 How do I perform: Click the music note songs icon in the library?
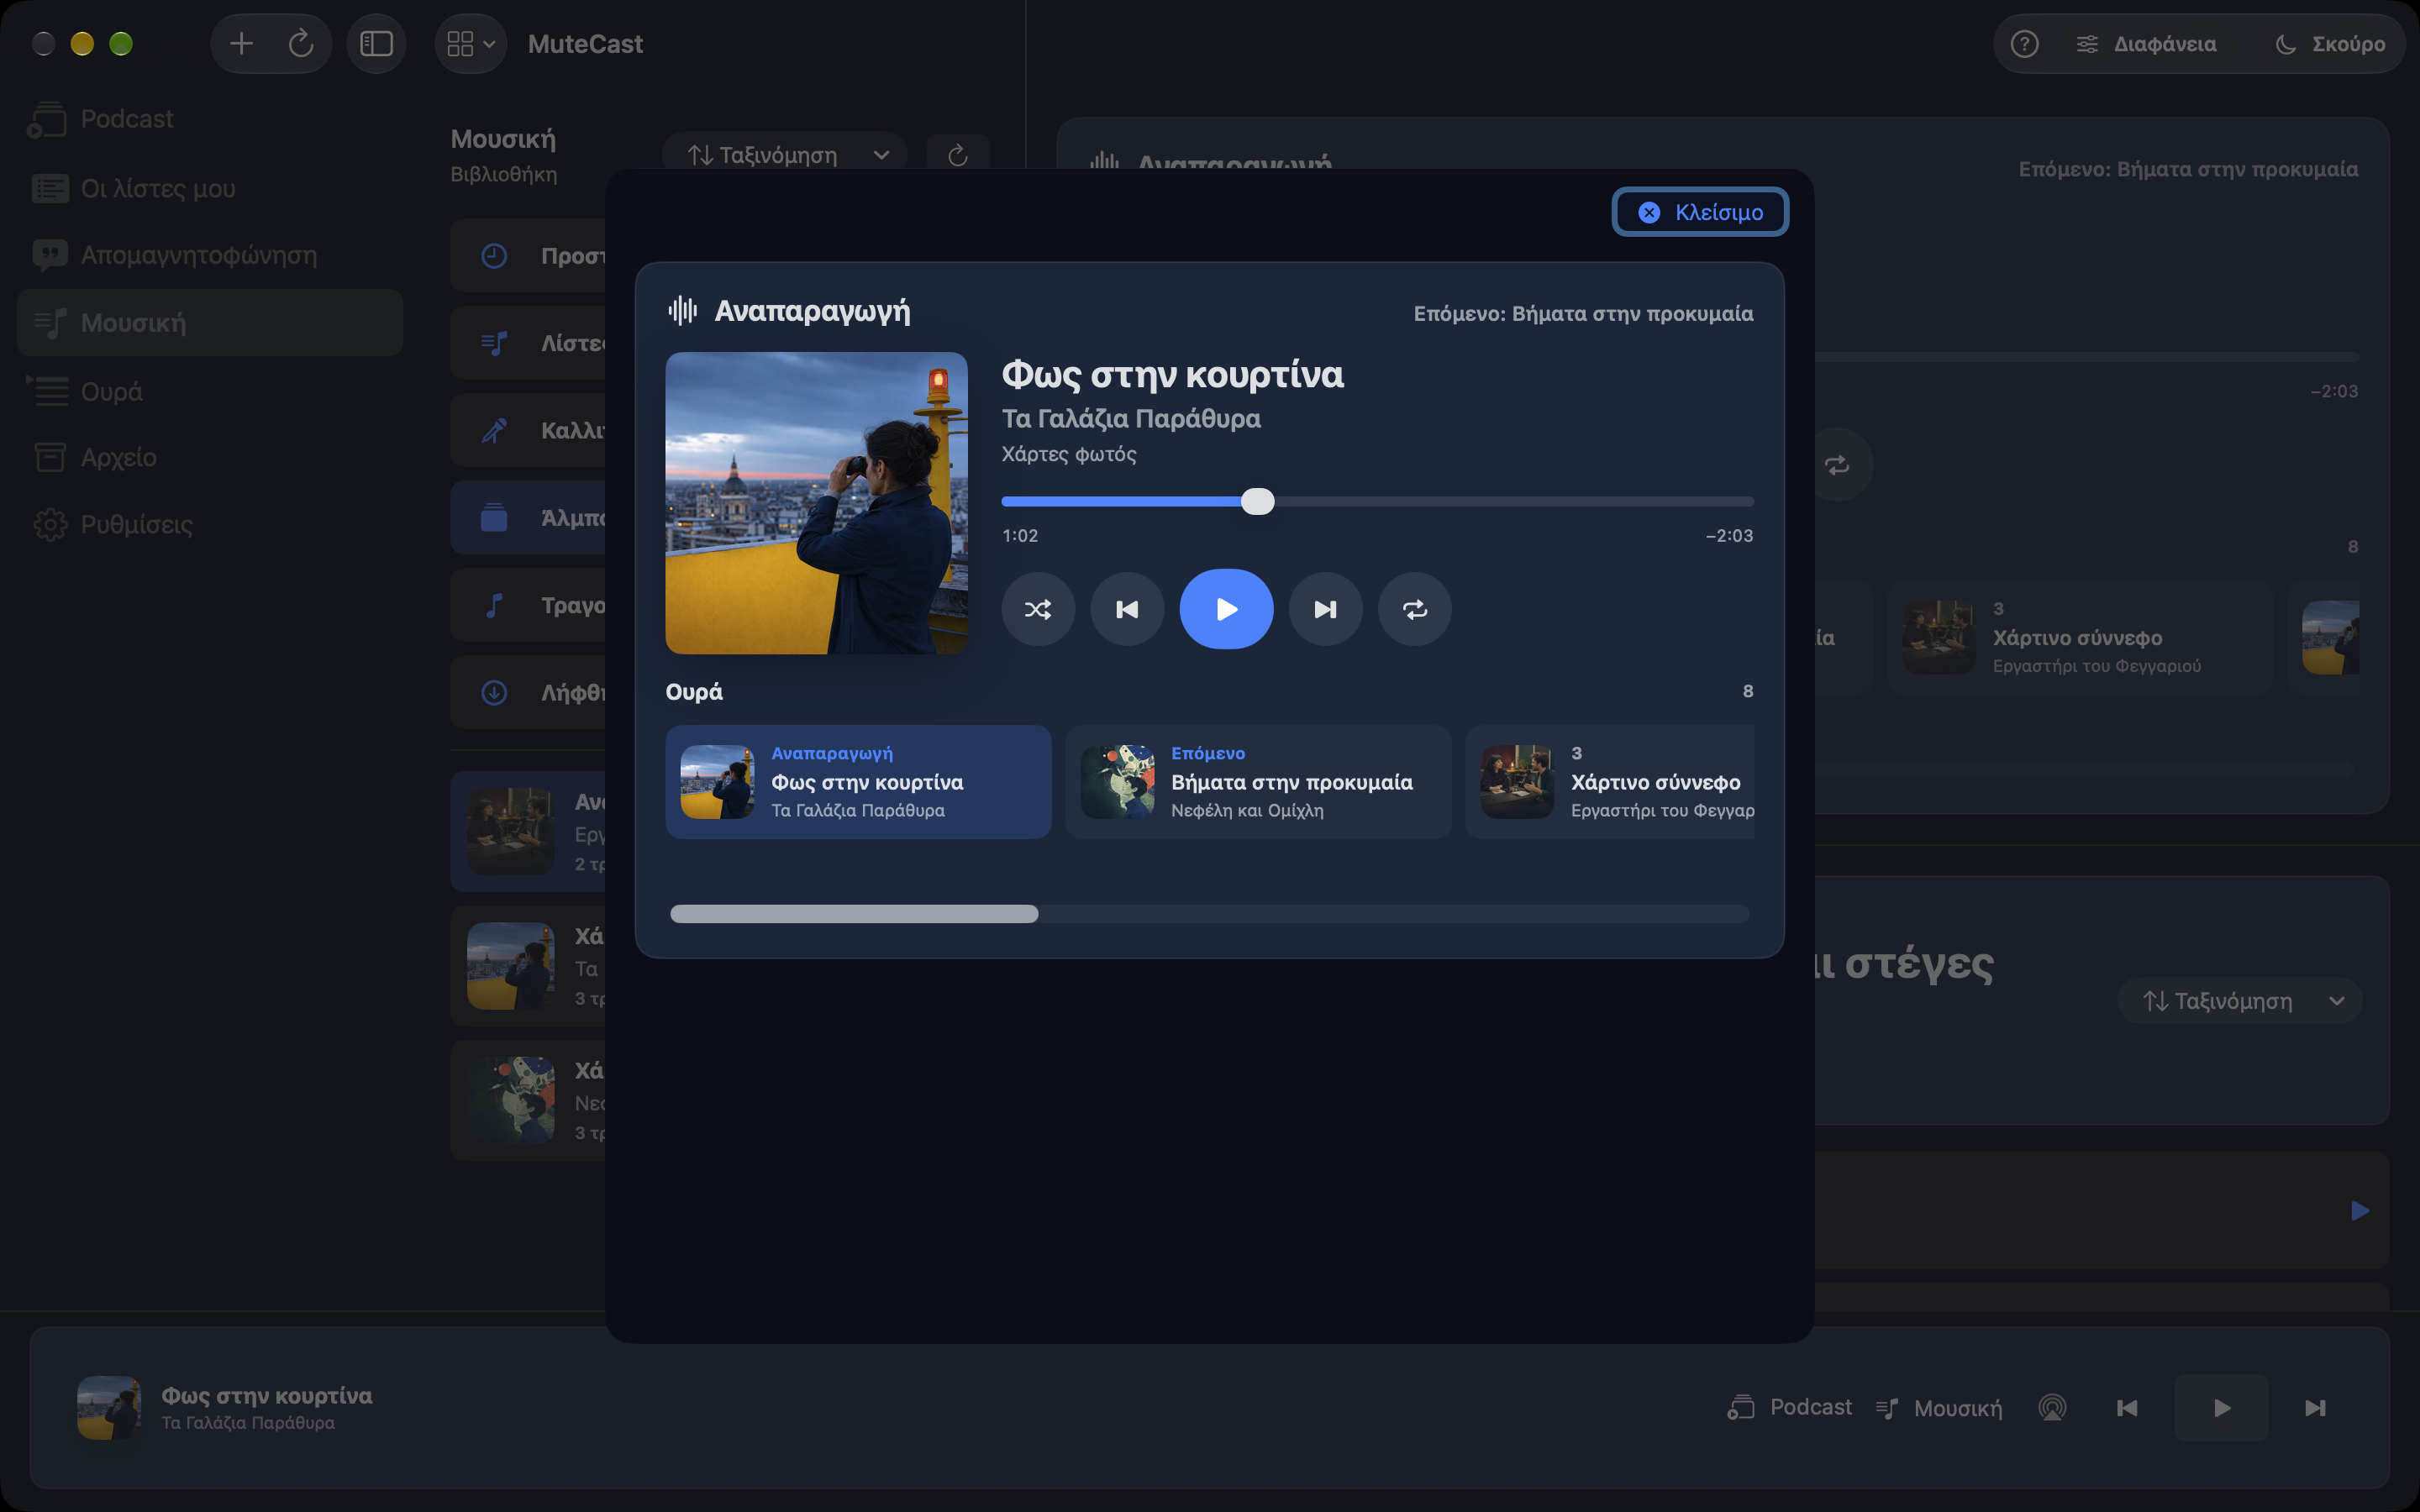coord(494,605)
